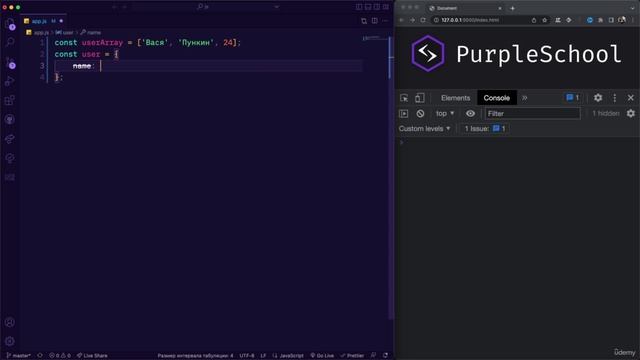
Task: Close the DevTools panel
Action: 631,98
